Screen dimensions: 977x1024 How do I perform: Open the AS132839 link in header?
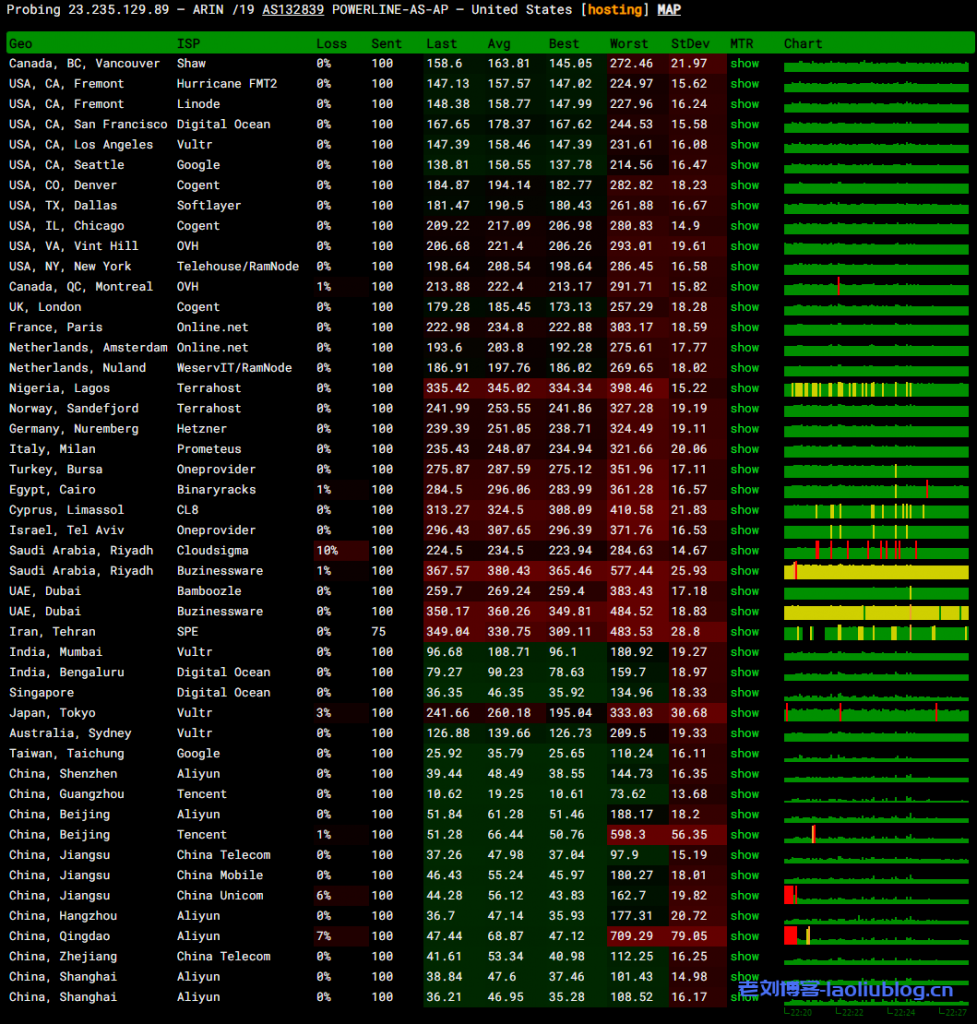coord(293,10)
